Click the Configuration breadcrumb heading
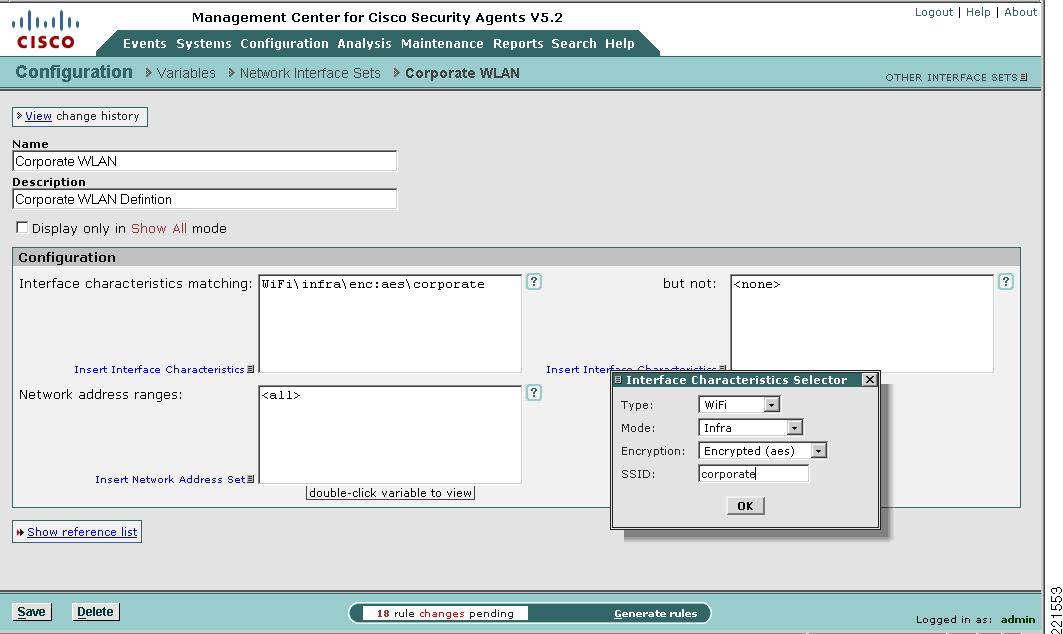Image resolution: width=1063 pixels, height=634 pixels. point(74,72)
